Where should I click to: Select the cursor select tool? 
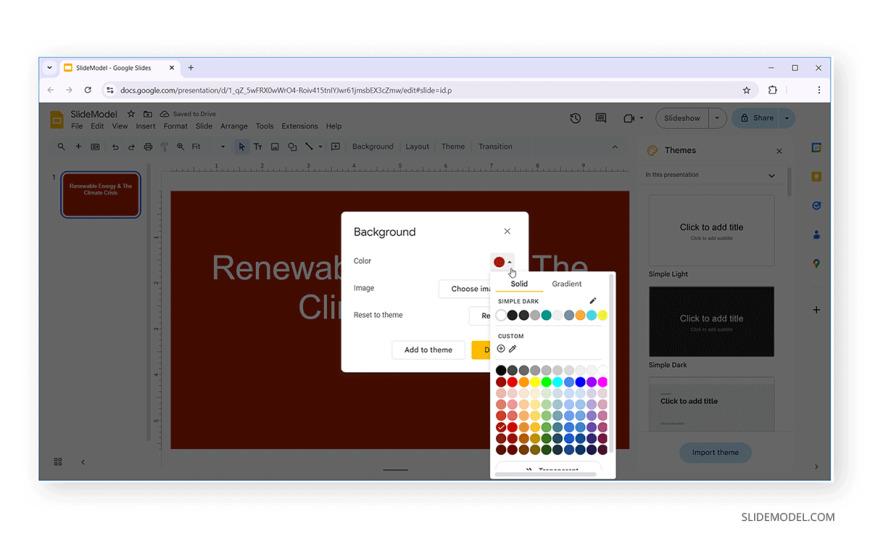click(241, 147)
